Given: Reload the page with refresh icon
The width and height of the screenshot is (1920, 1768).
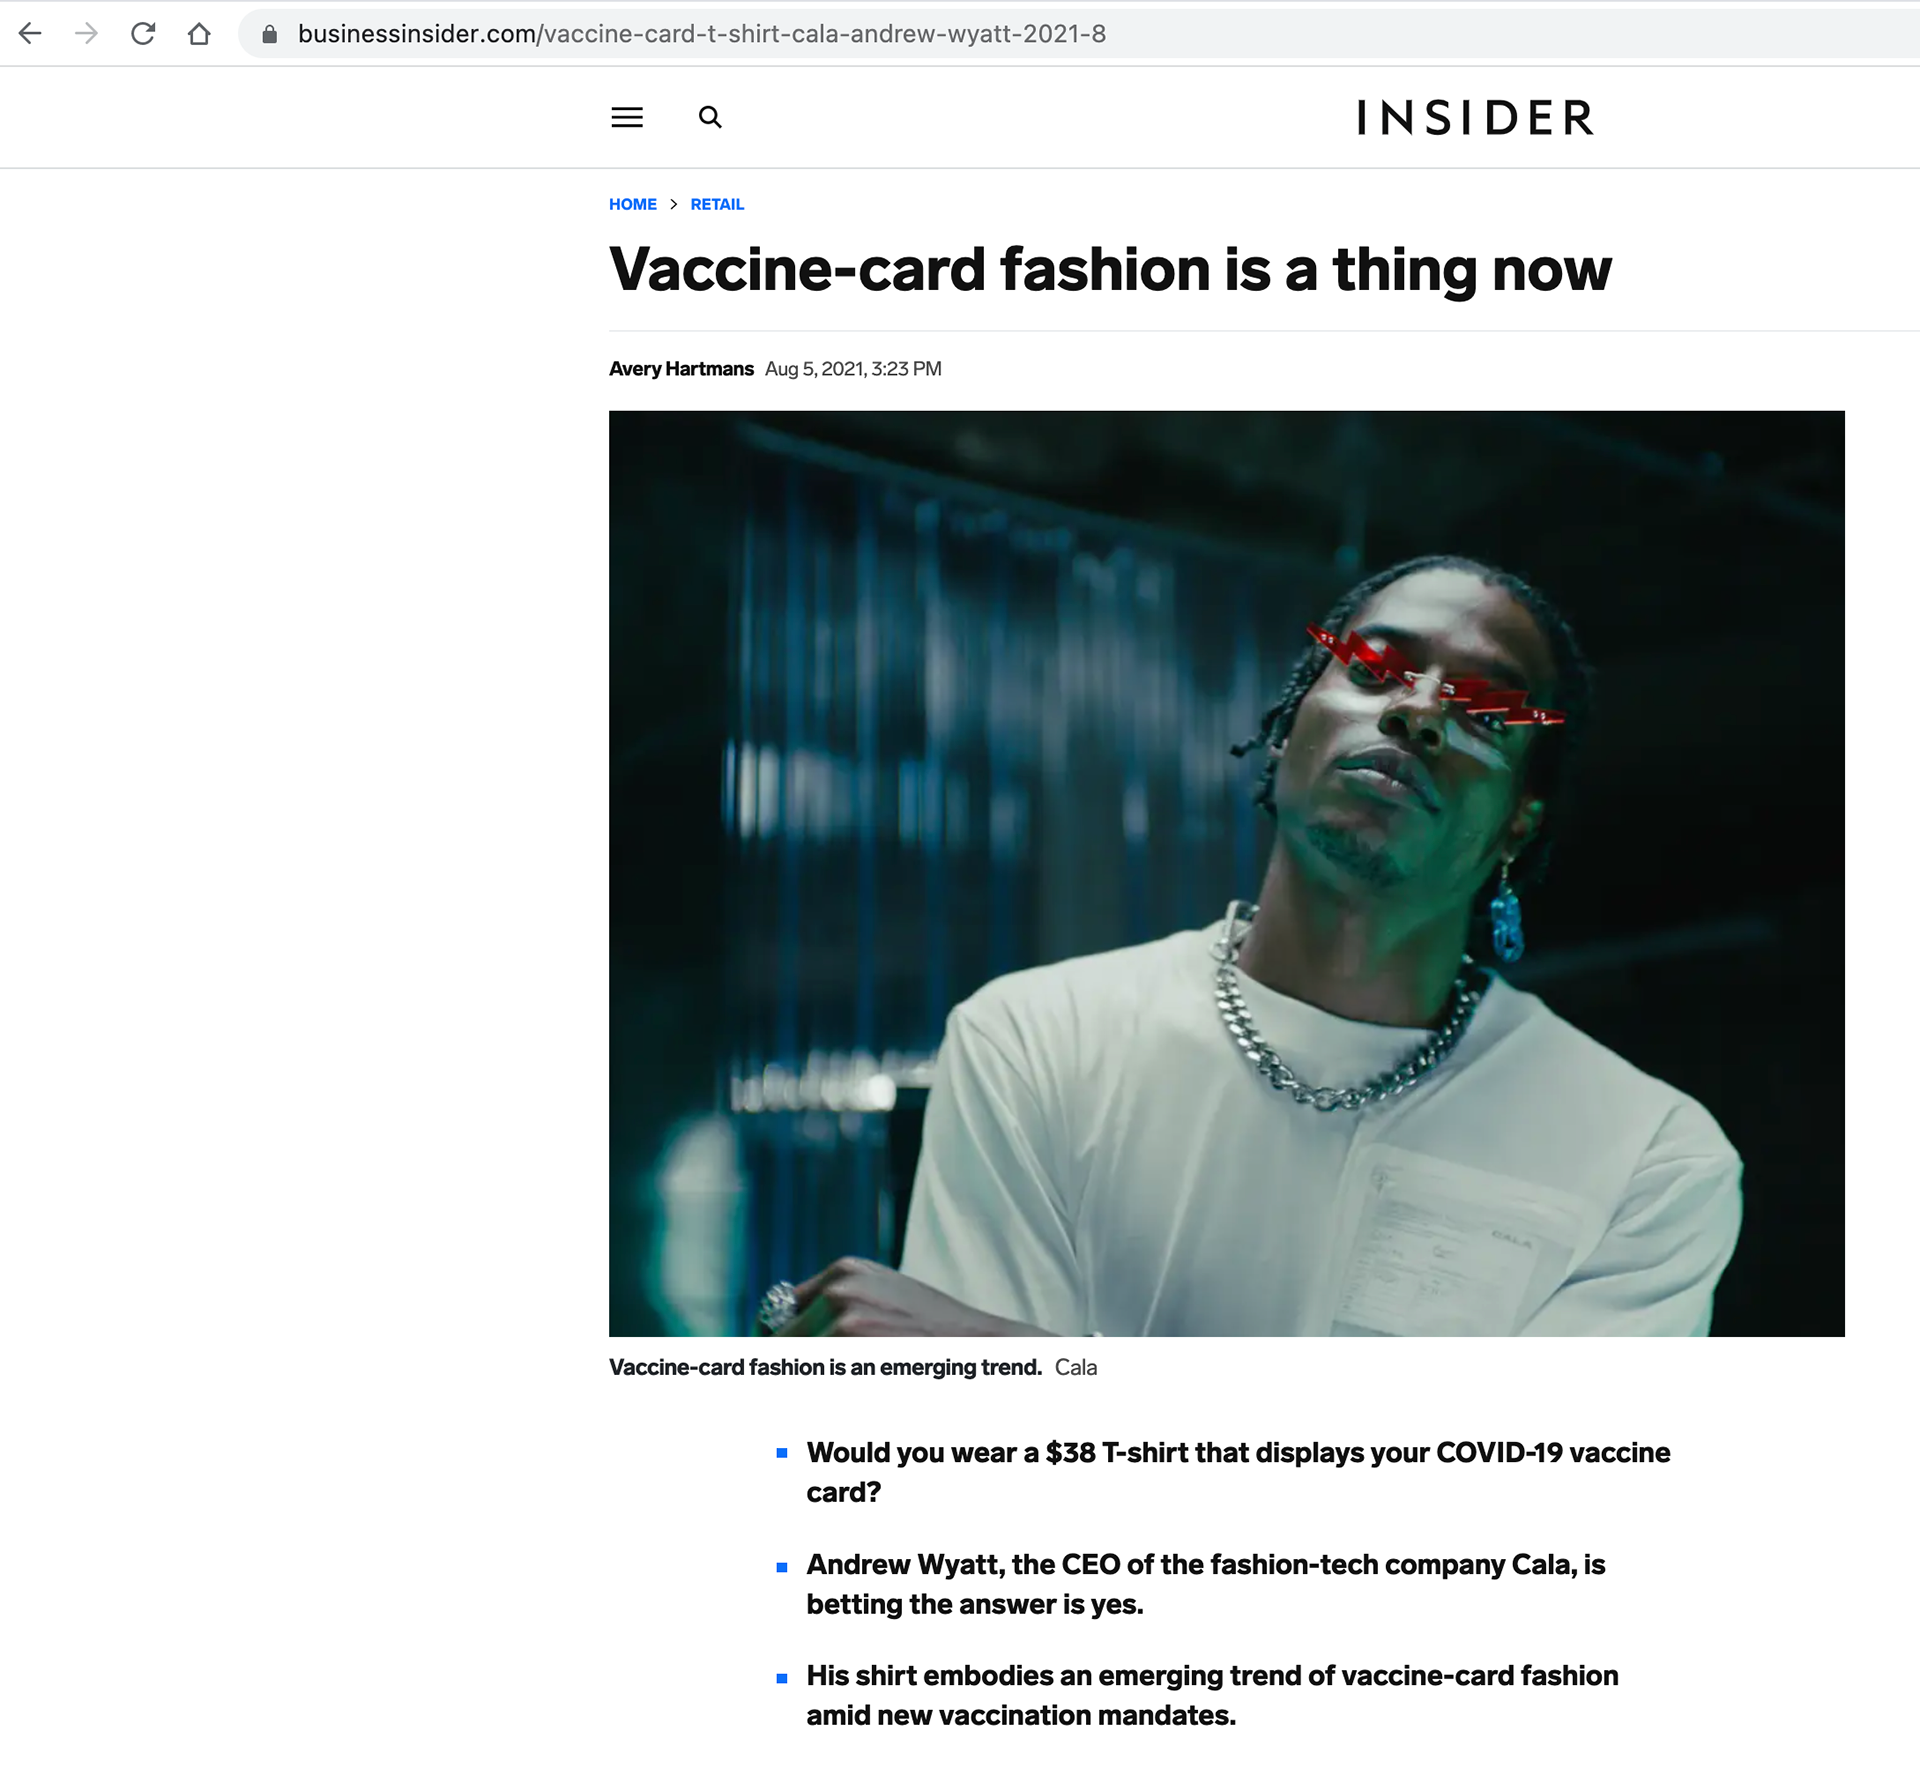Looking at the screenshot, I should (x=143, y=34).
